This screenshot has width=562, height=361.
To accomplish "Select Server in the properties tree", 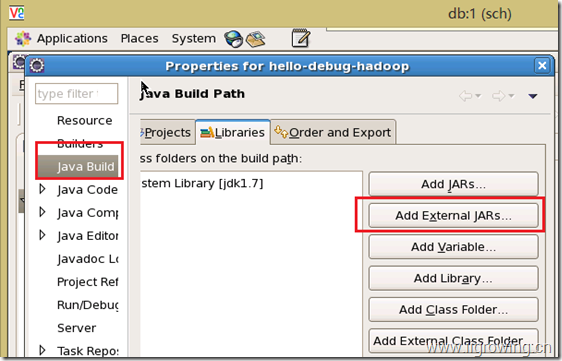I will 76,328.
